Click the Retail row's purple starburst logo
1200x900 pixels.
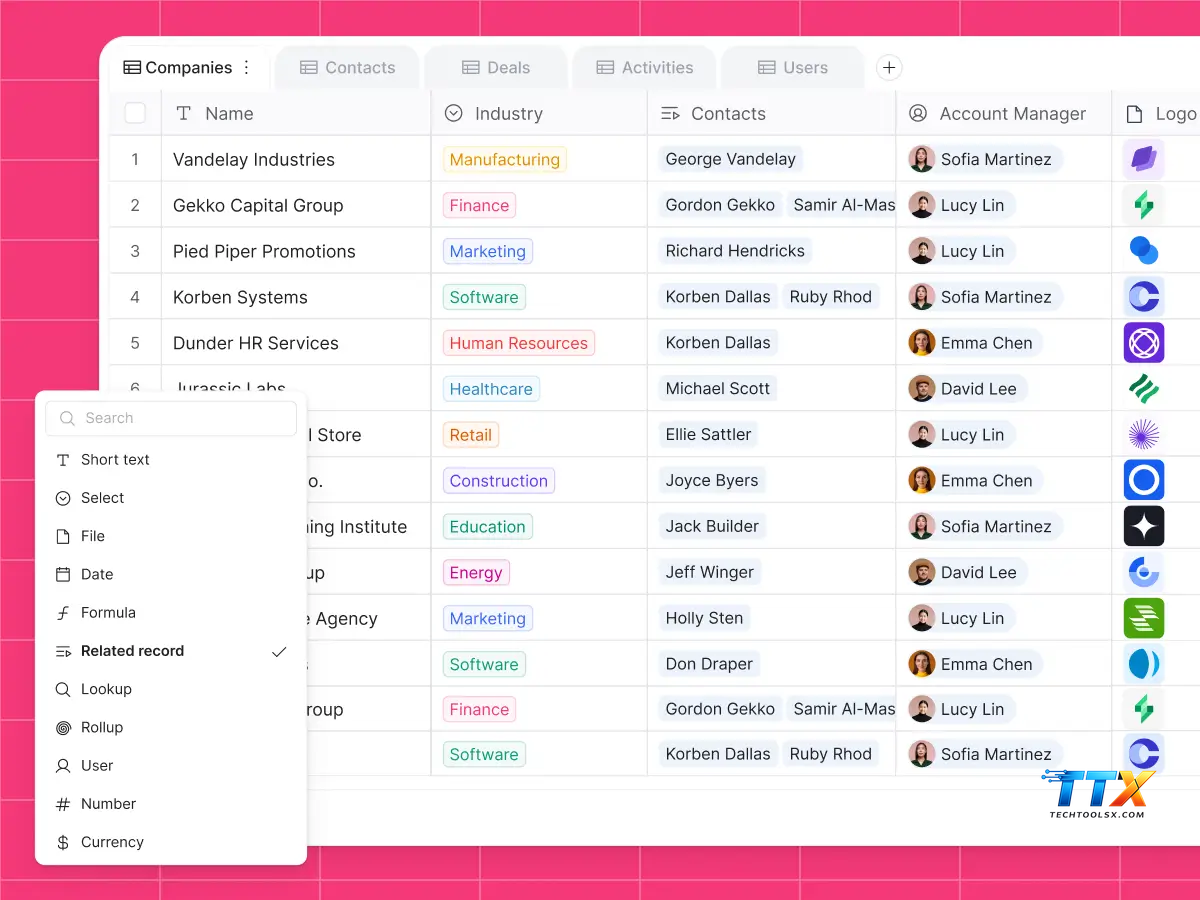coord(1143,435)
